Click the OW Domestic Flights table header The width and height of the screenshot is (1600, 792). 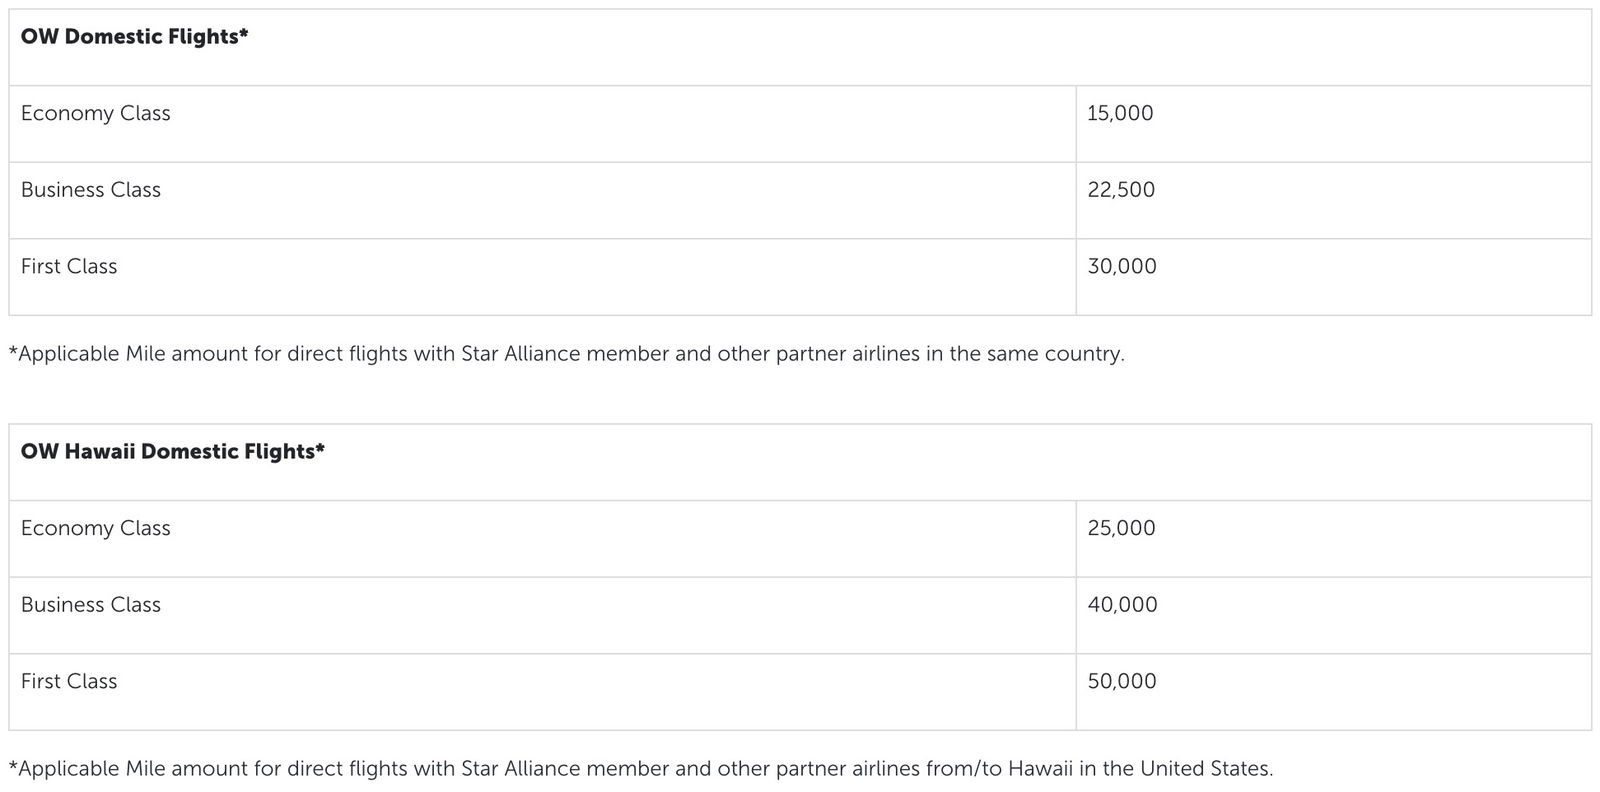coord(134,37)
